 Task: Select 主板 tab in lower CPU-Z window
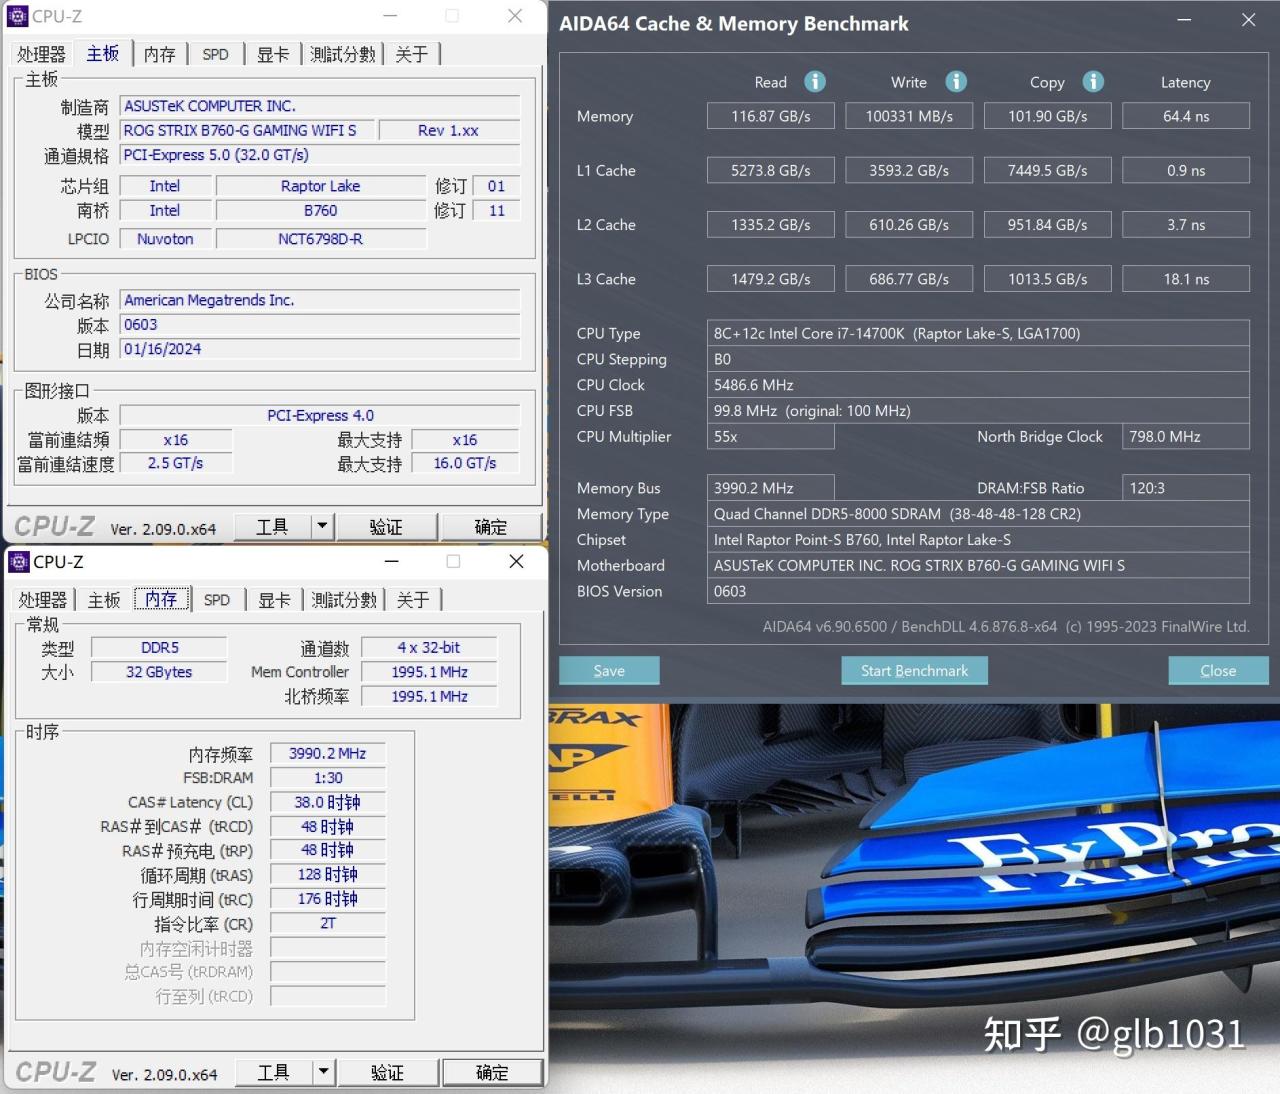104,600
